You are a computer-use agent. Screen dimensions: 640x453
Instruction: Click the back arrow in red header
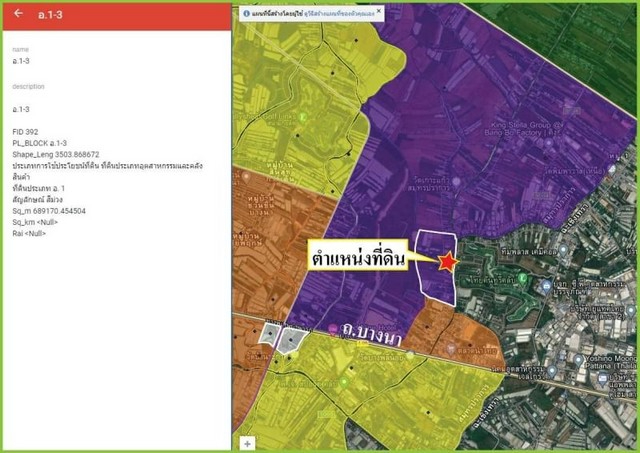coord(17,15)
